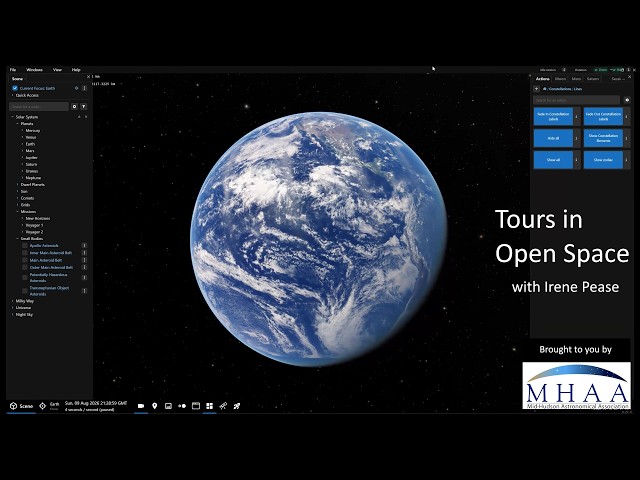This screenshot has height=480, width=640.
Task: Collapse the Planets tree node
Action: (x=18, y=124)
